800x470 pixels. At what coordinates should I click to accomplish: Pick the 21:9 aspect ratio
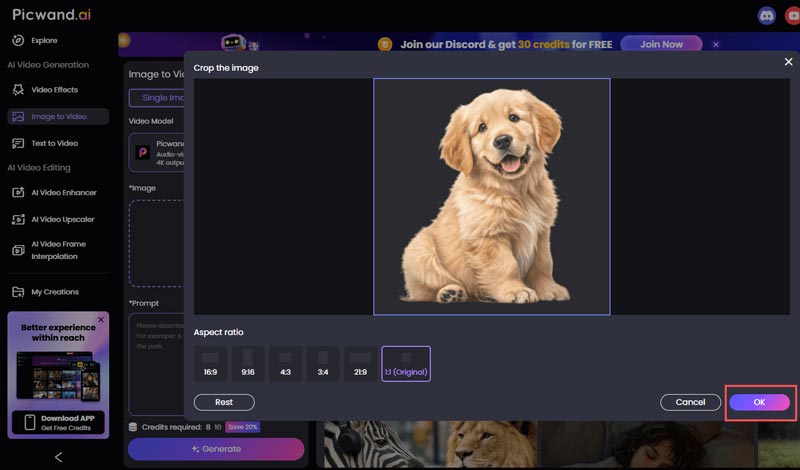click(360, 364)
